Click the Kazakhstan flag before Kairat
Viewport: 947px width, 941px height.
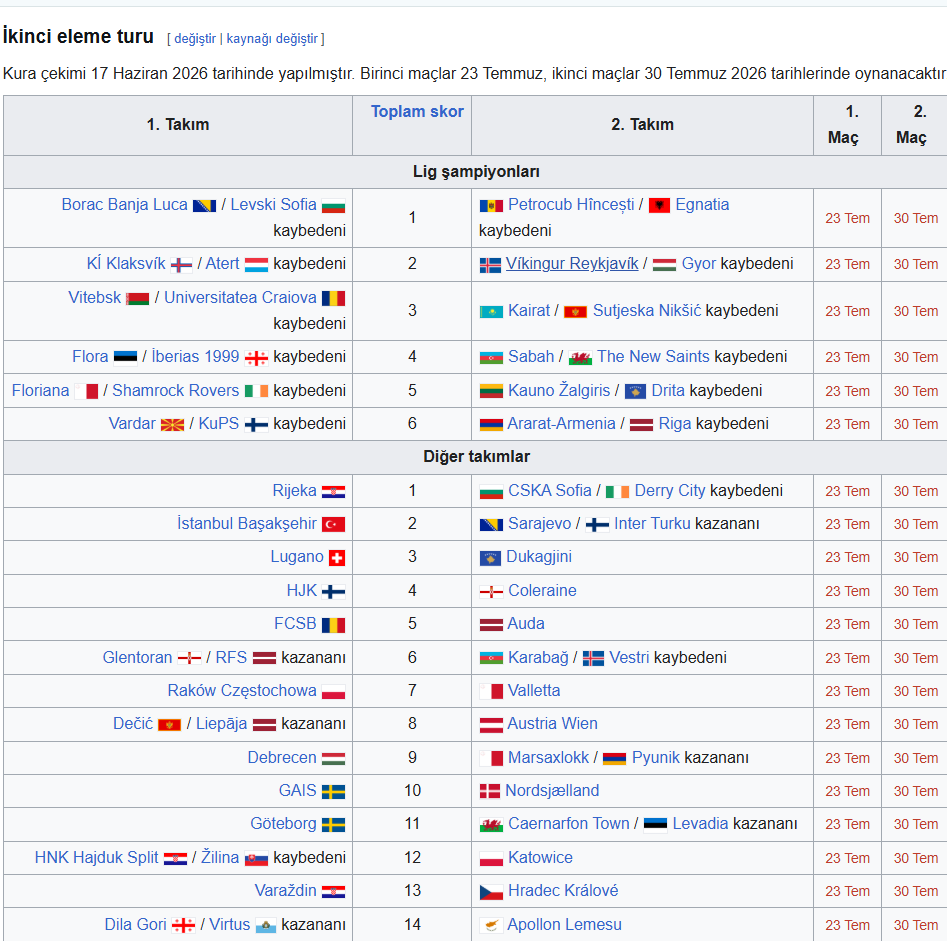[491, 312]
